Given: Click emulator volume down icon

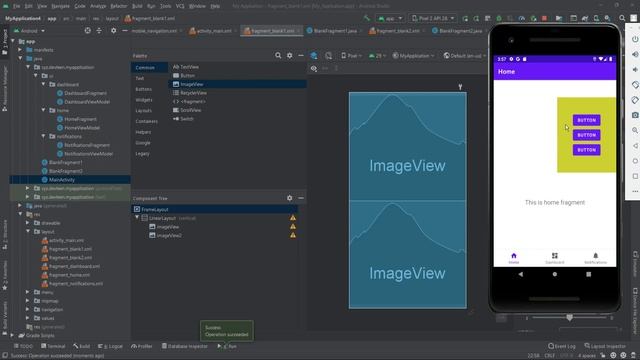Looking at the screenshot, I should [x=635, y=69].
